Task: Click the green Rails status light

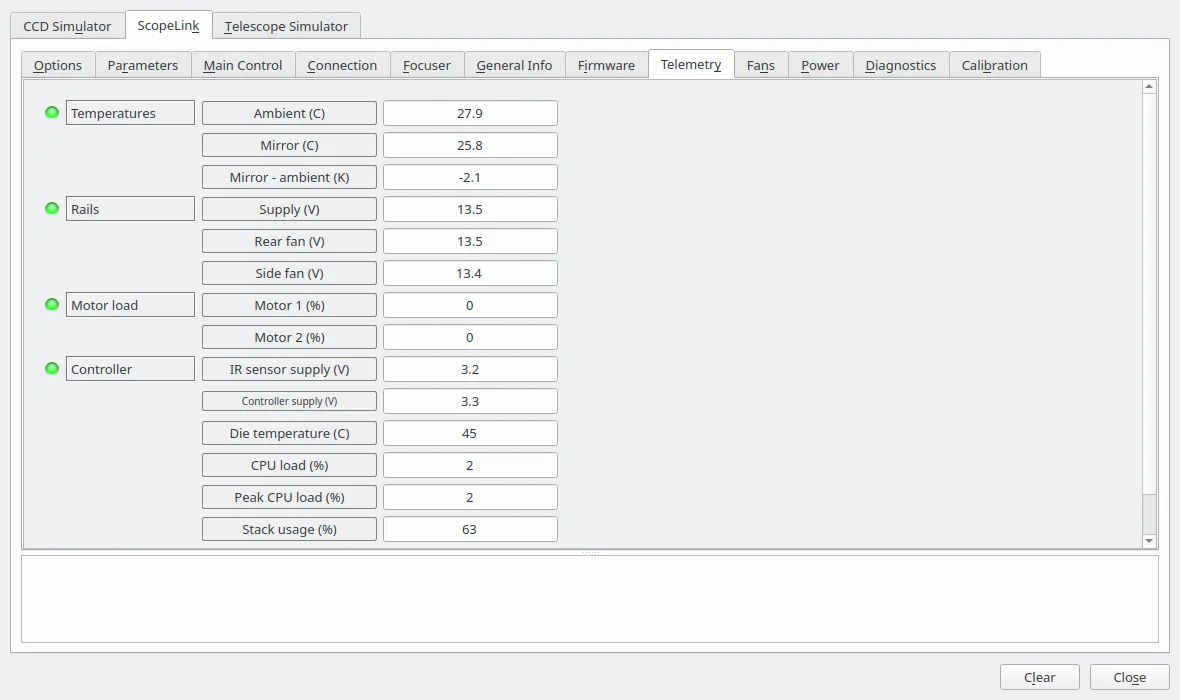Action: pyautogui.click(x=52, y=208)
